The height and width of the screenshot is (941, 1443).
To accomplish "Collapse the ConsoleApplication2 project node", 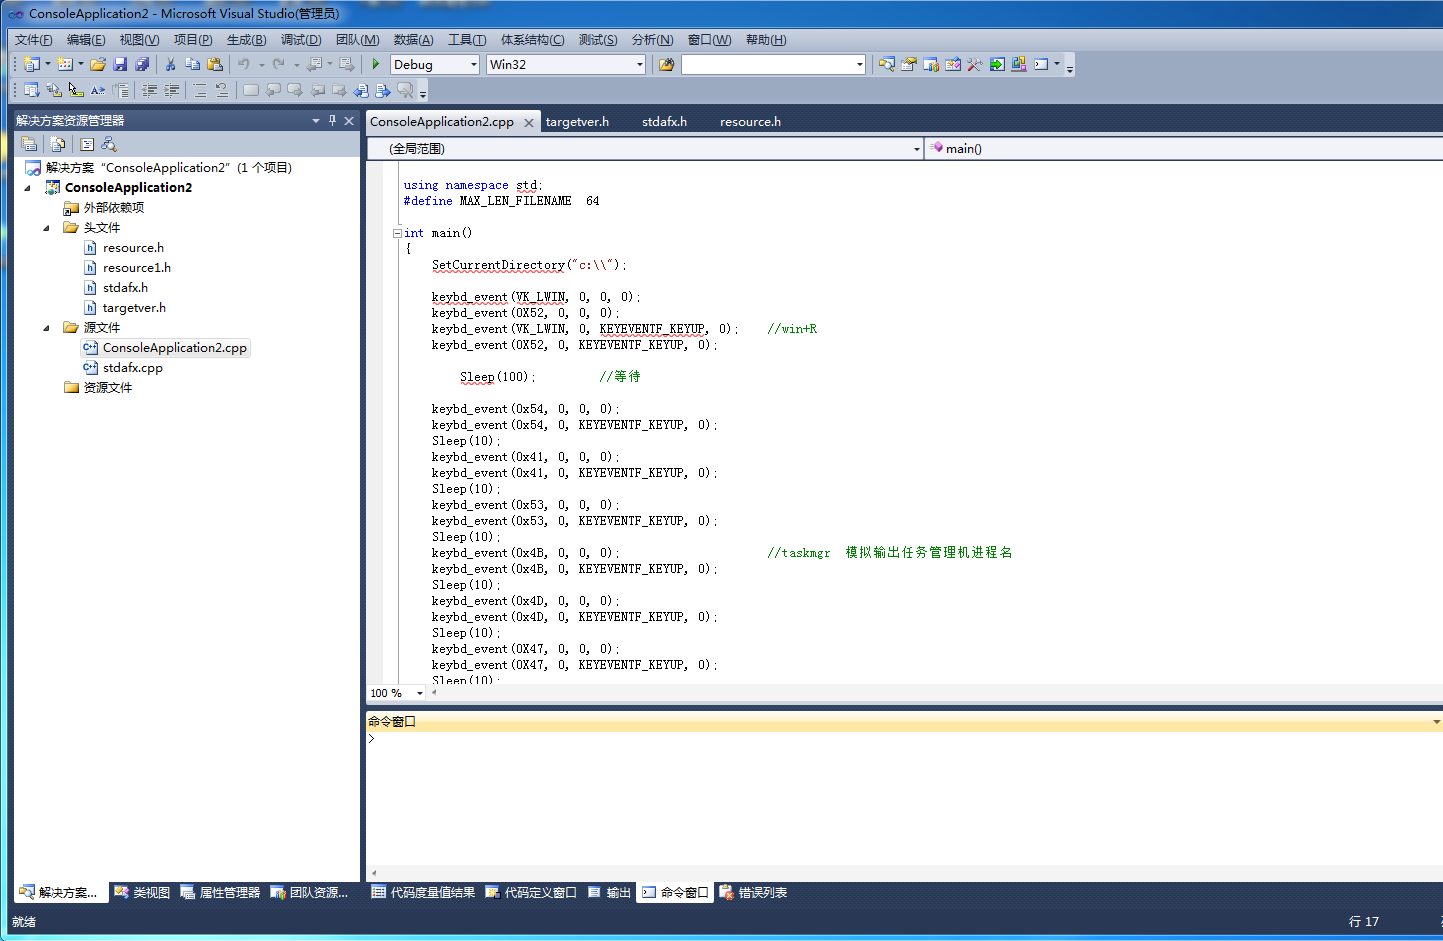I will point(28,188).
